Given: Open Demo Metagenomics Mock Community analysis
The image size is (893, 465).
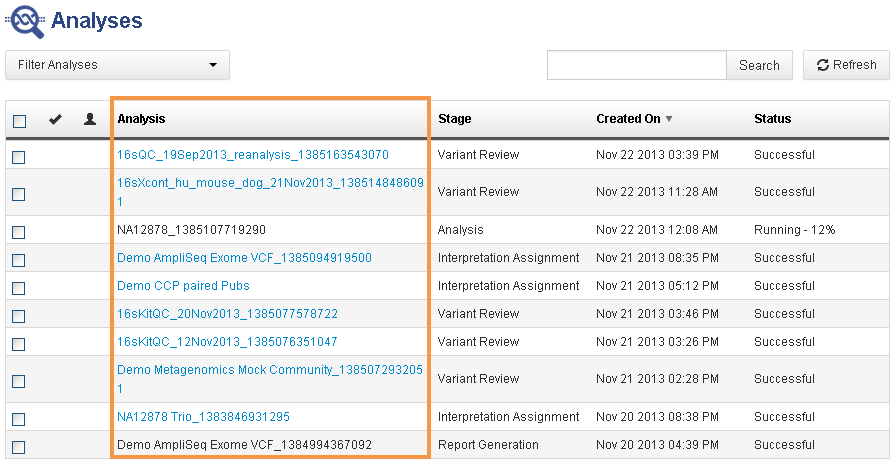Looking at the screenshot, I should tap(270, 370).
